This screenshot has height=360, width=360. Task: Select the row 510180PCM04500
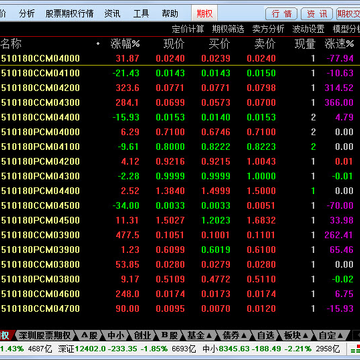(x=180, y=220)
